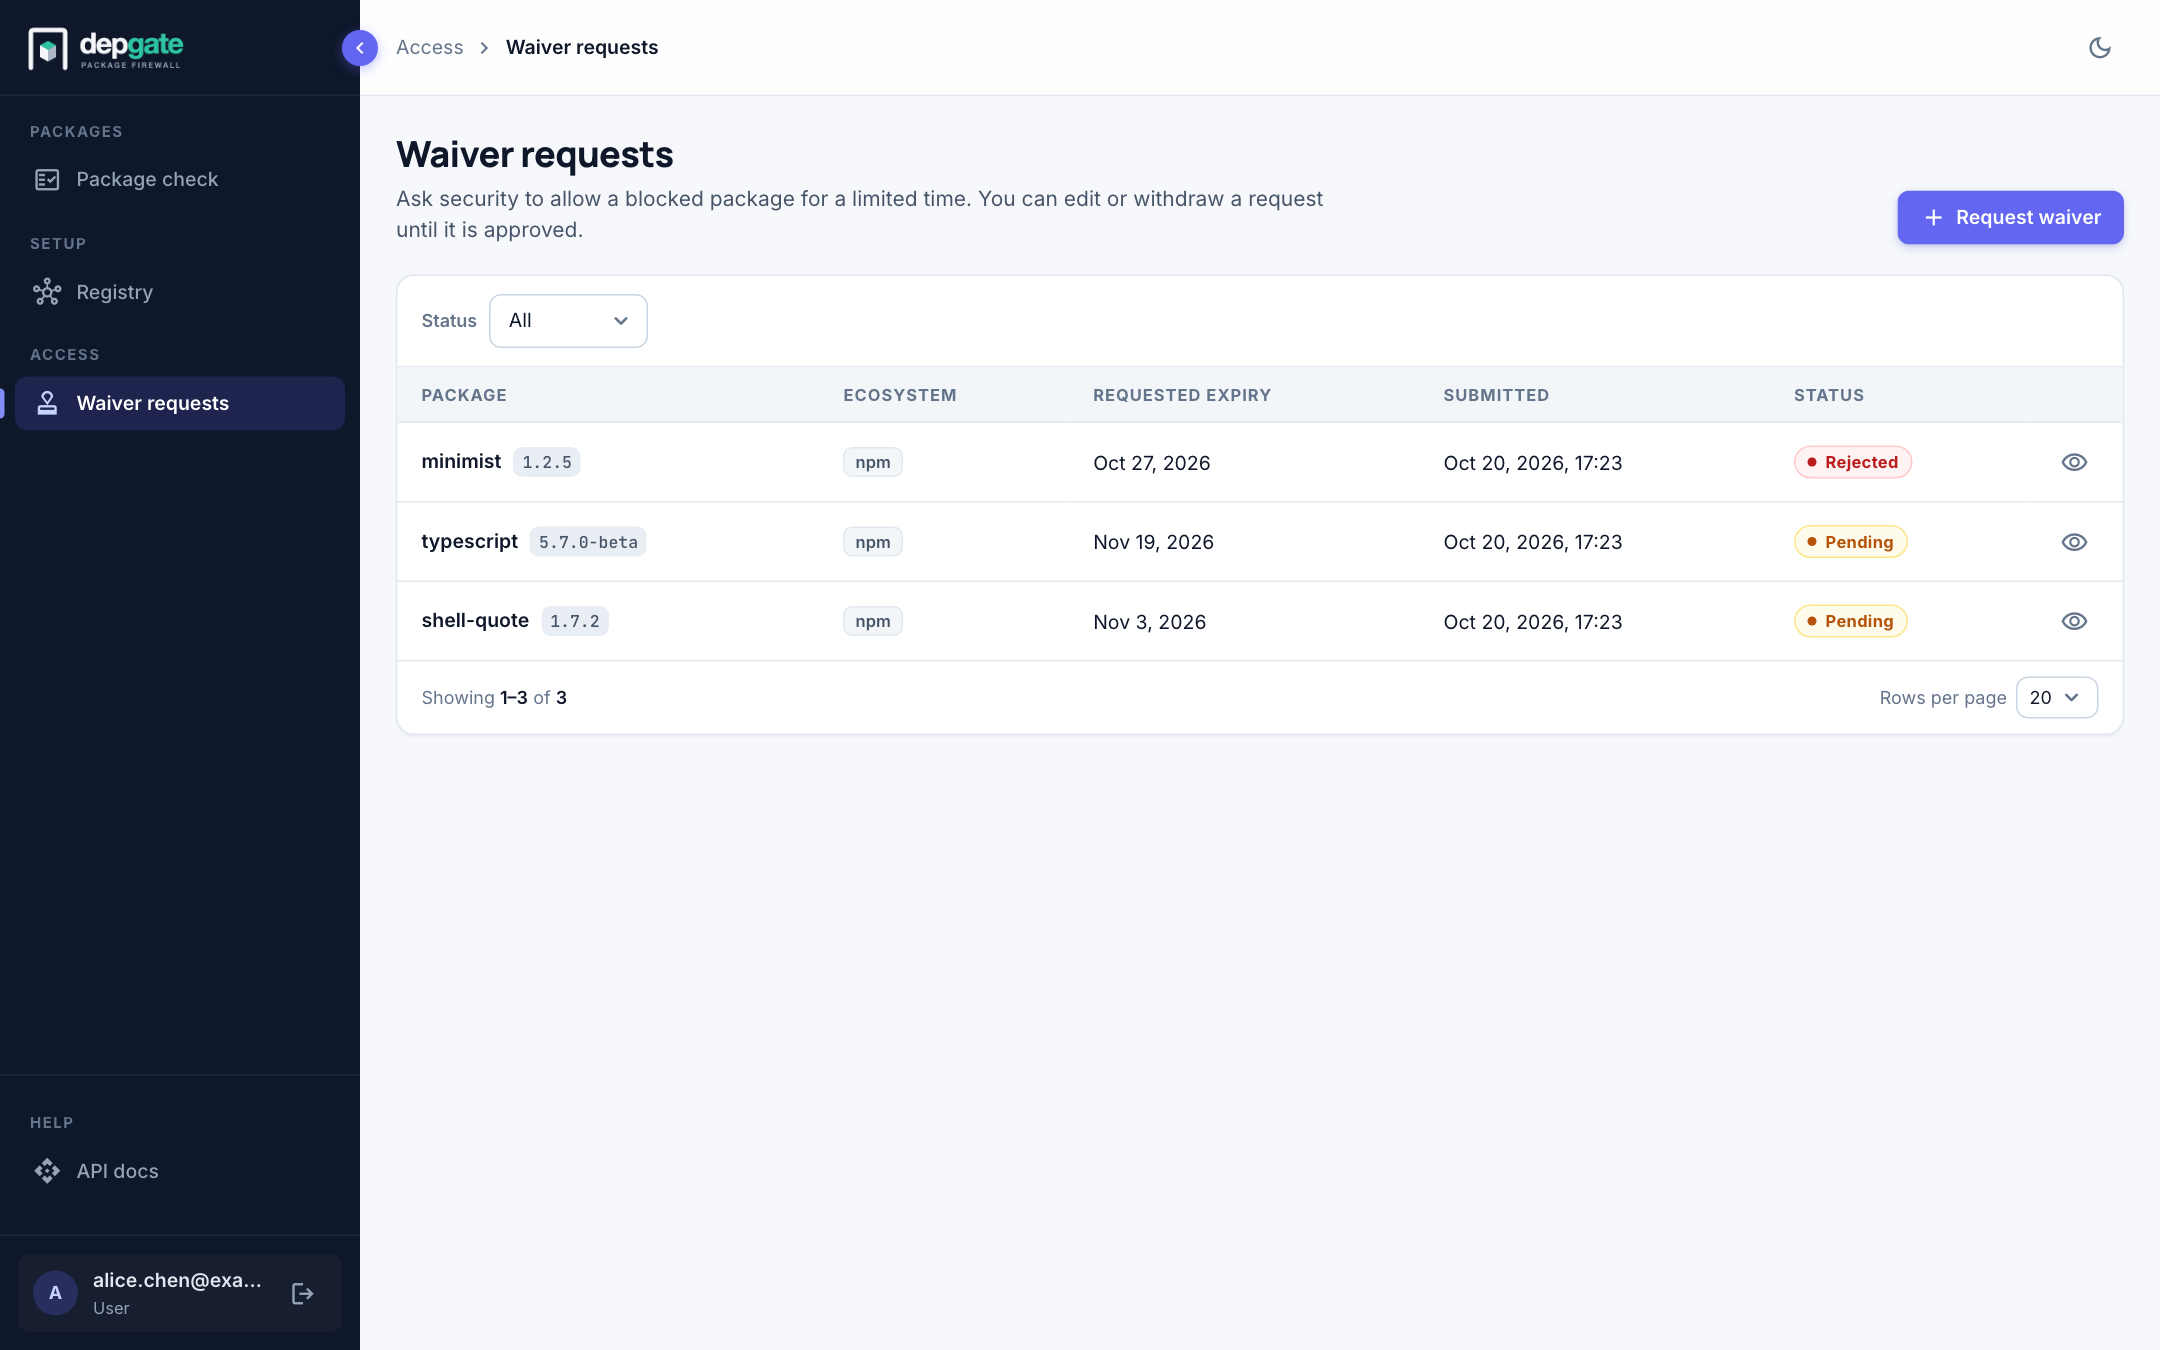Collapse the sidebar with the chevron button
The height and width of the screenshot is (1350, 2160).
point(360,48)
